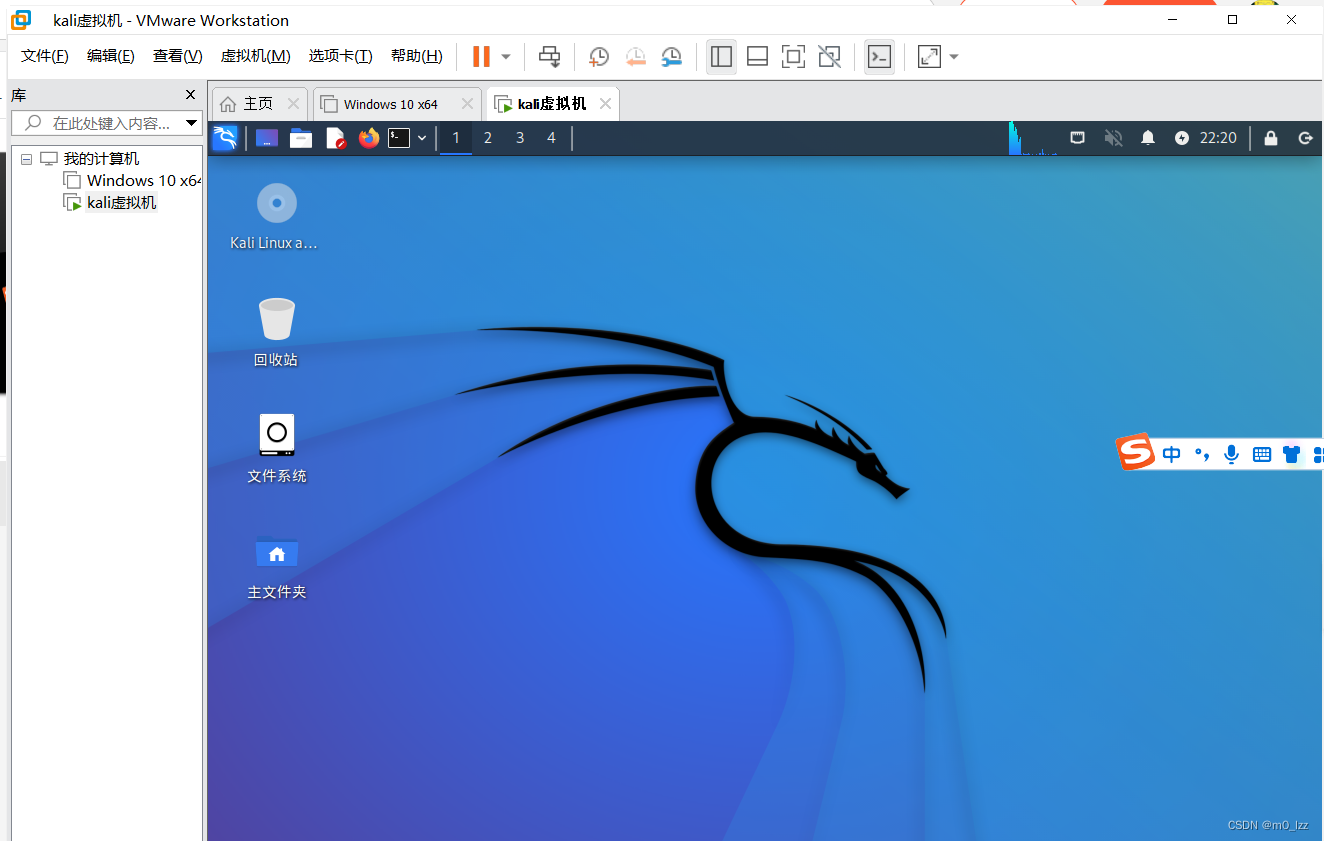Open the wired network connection icon
The height and width of the screenshot is (841, 1324).
point(1078,138)
